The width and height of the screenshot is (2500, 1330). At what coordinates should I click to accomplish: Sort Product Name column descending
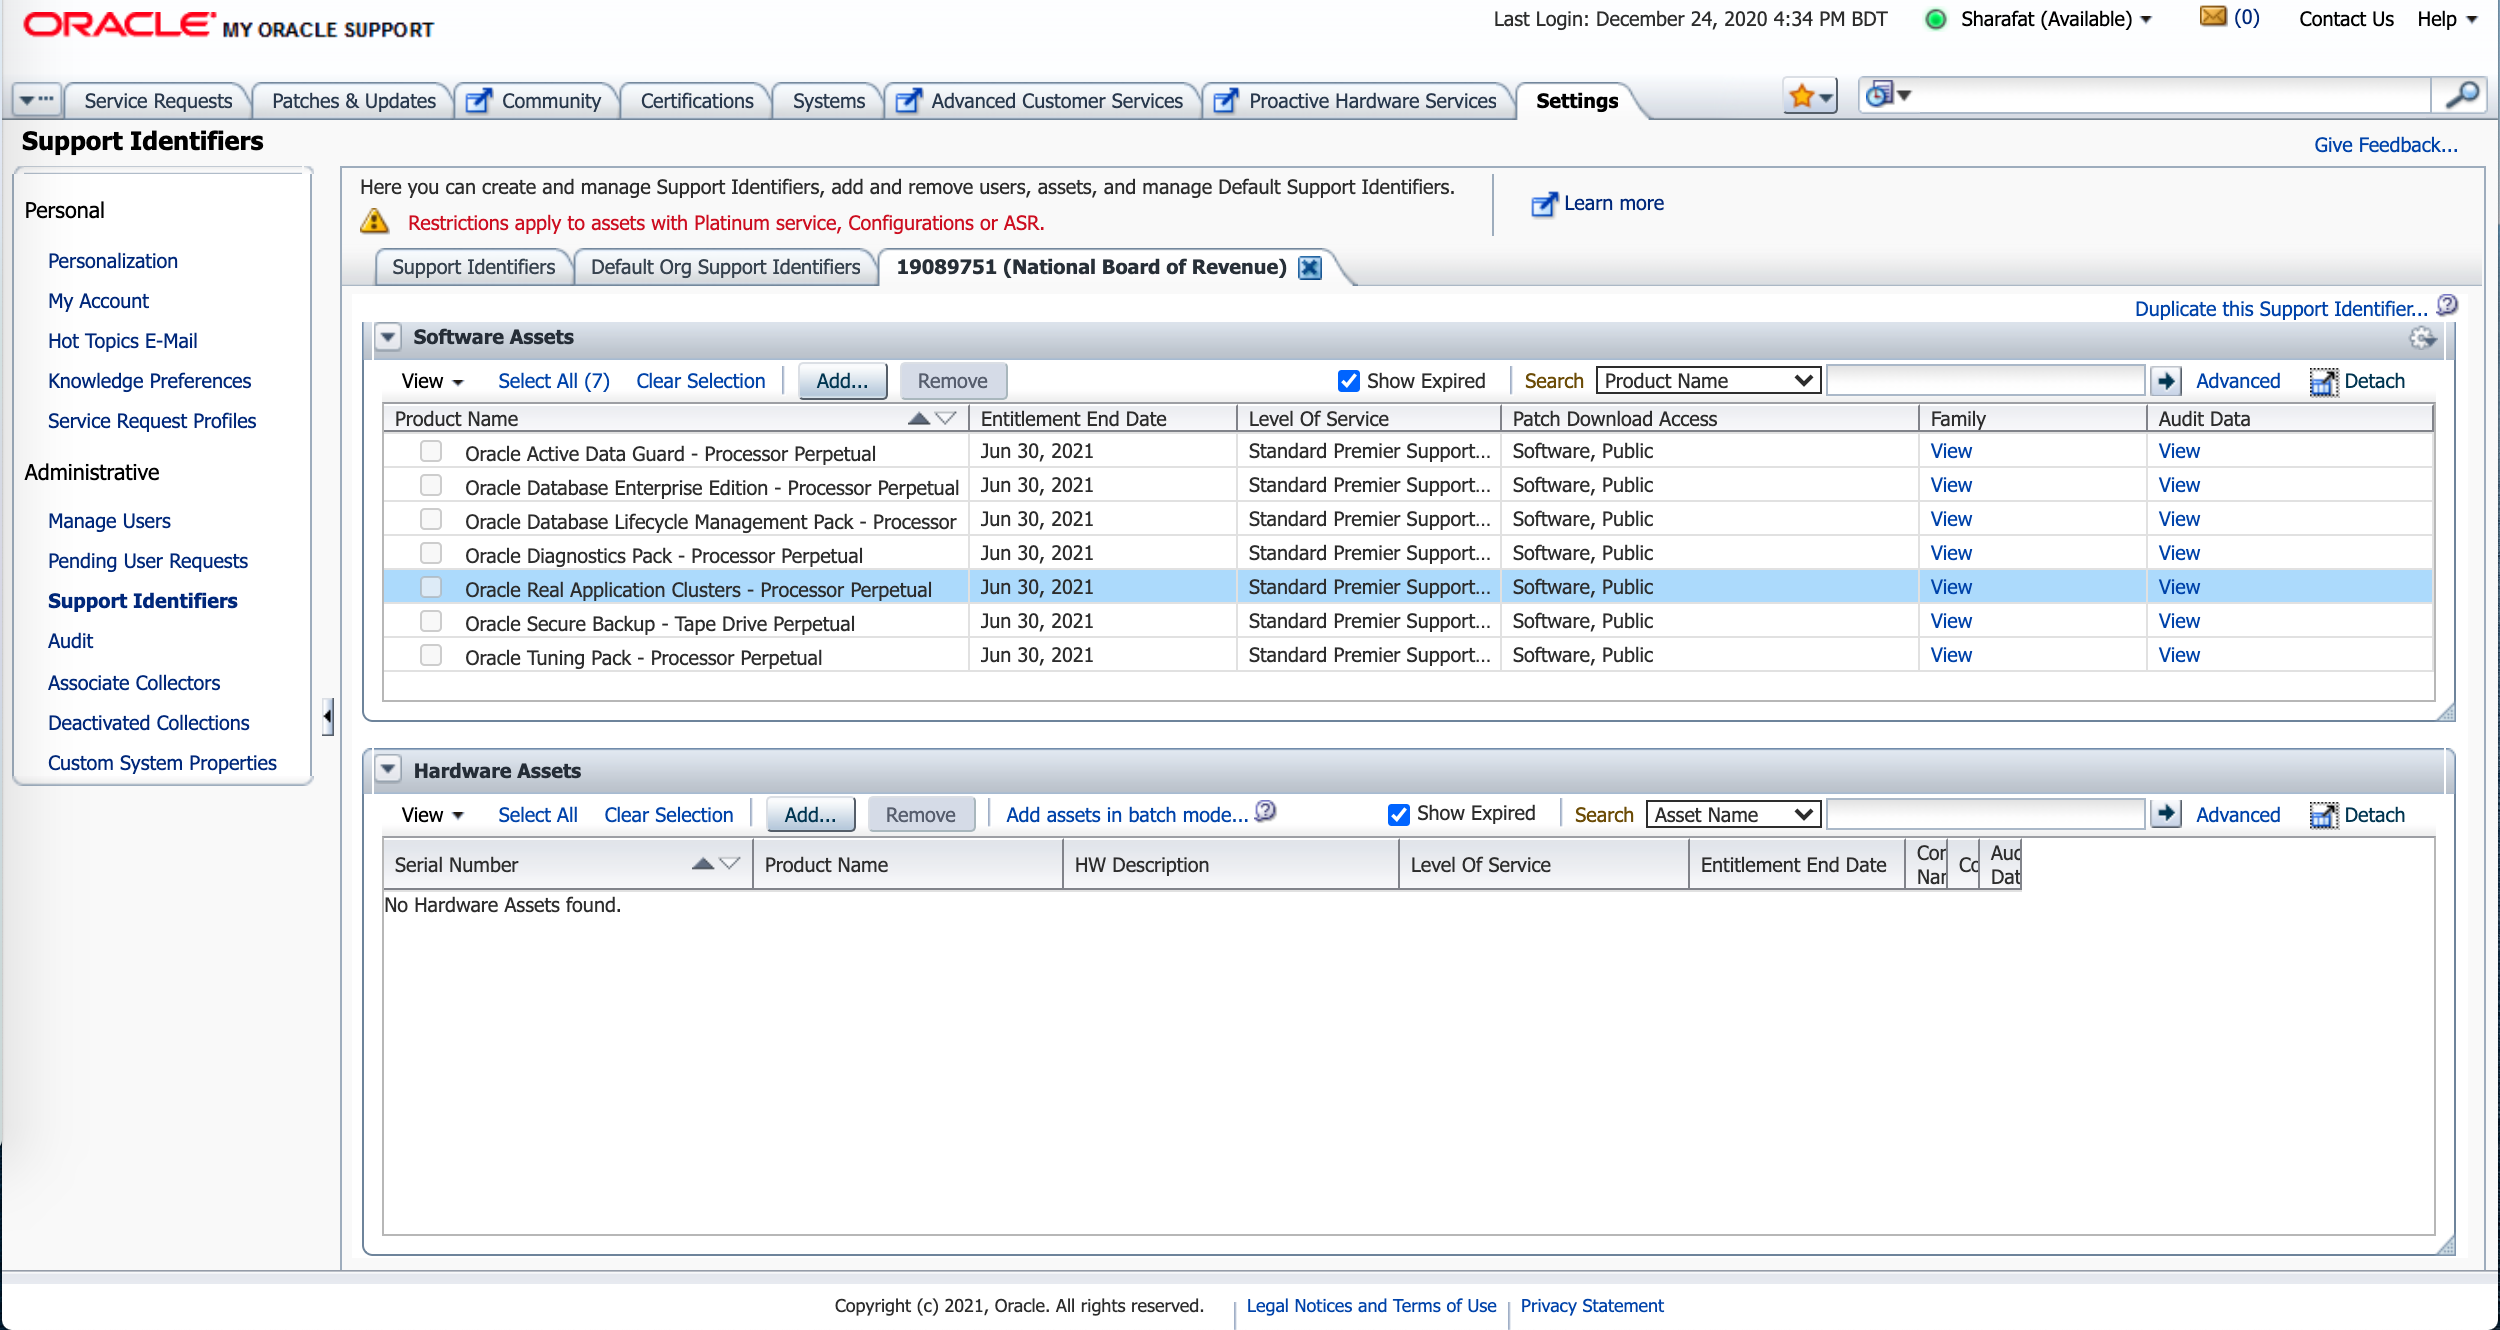946,418
